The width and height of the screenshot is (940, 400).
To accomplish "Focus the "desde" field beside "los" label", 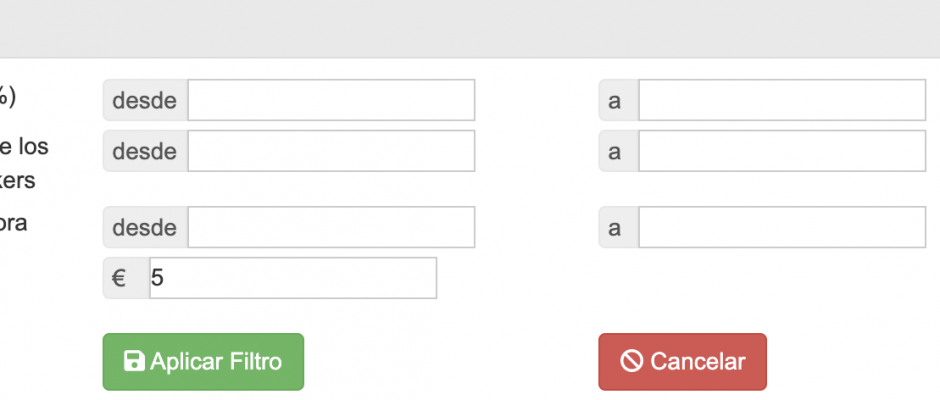I will click(x=332, y=151).
